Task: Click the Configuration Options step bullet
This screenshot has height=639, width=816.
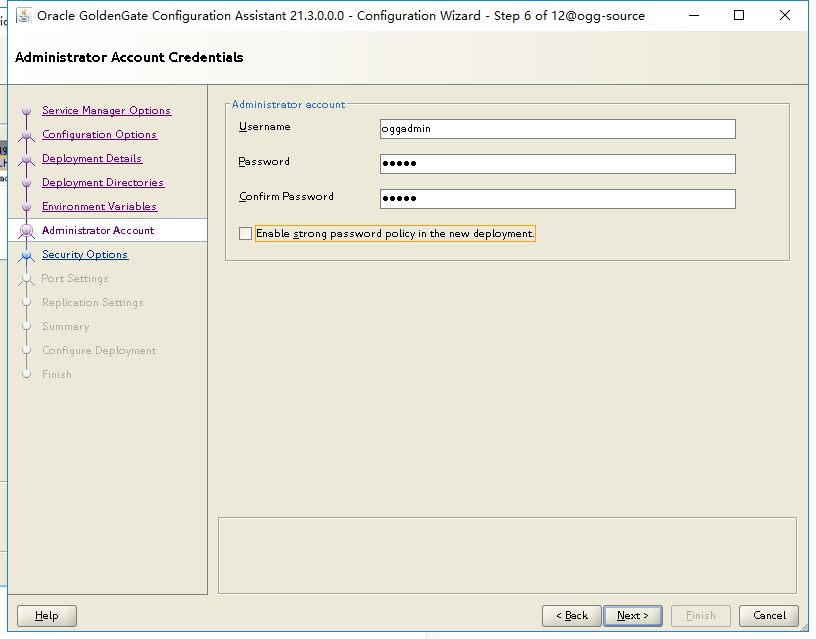Action: coord(27,135)
